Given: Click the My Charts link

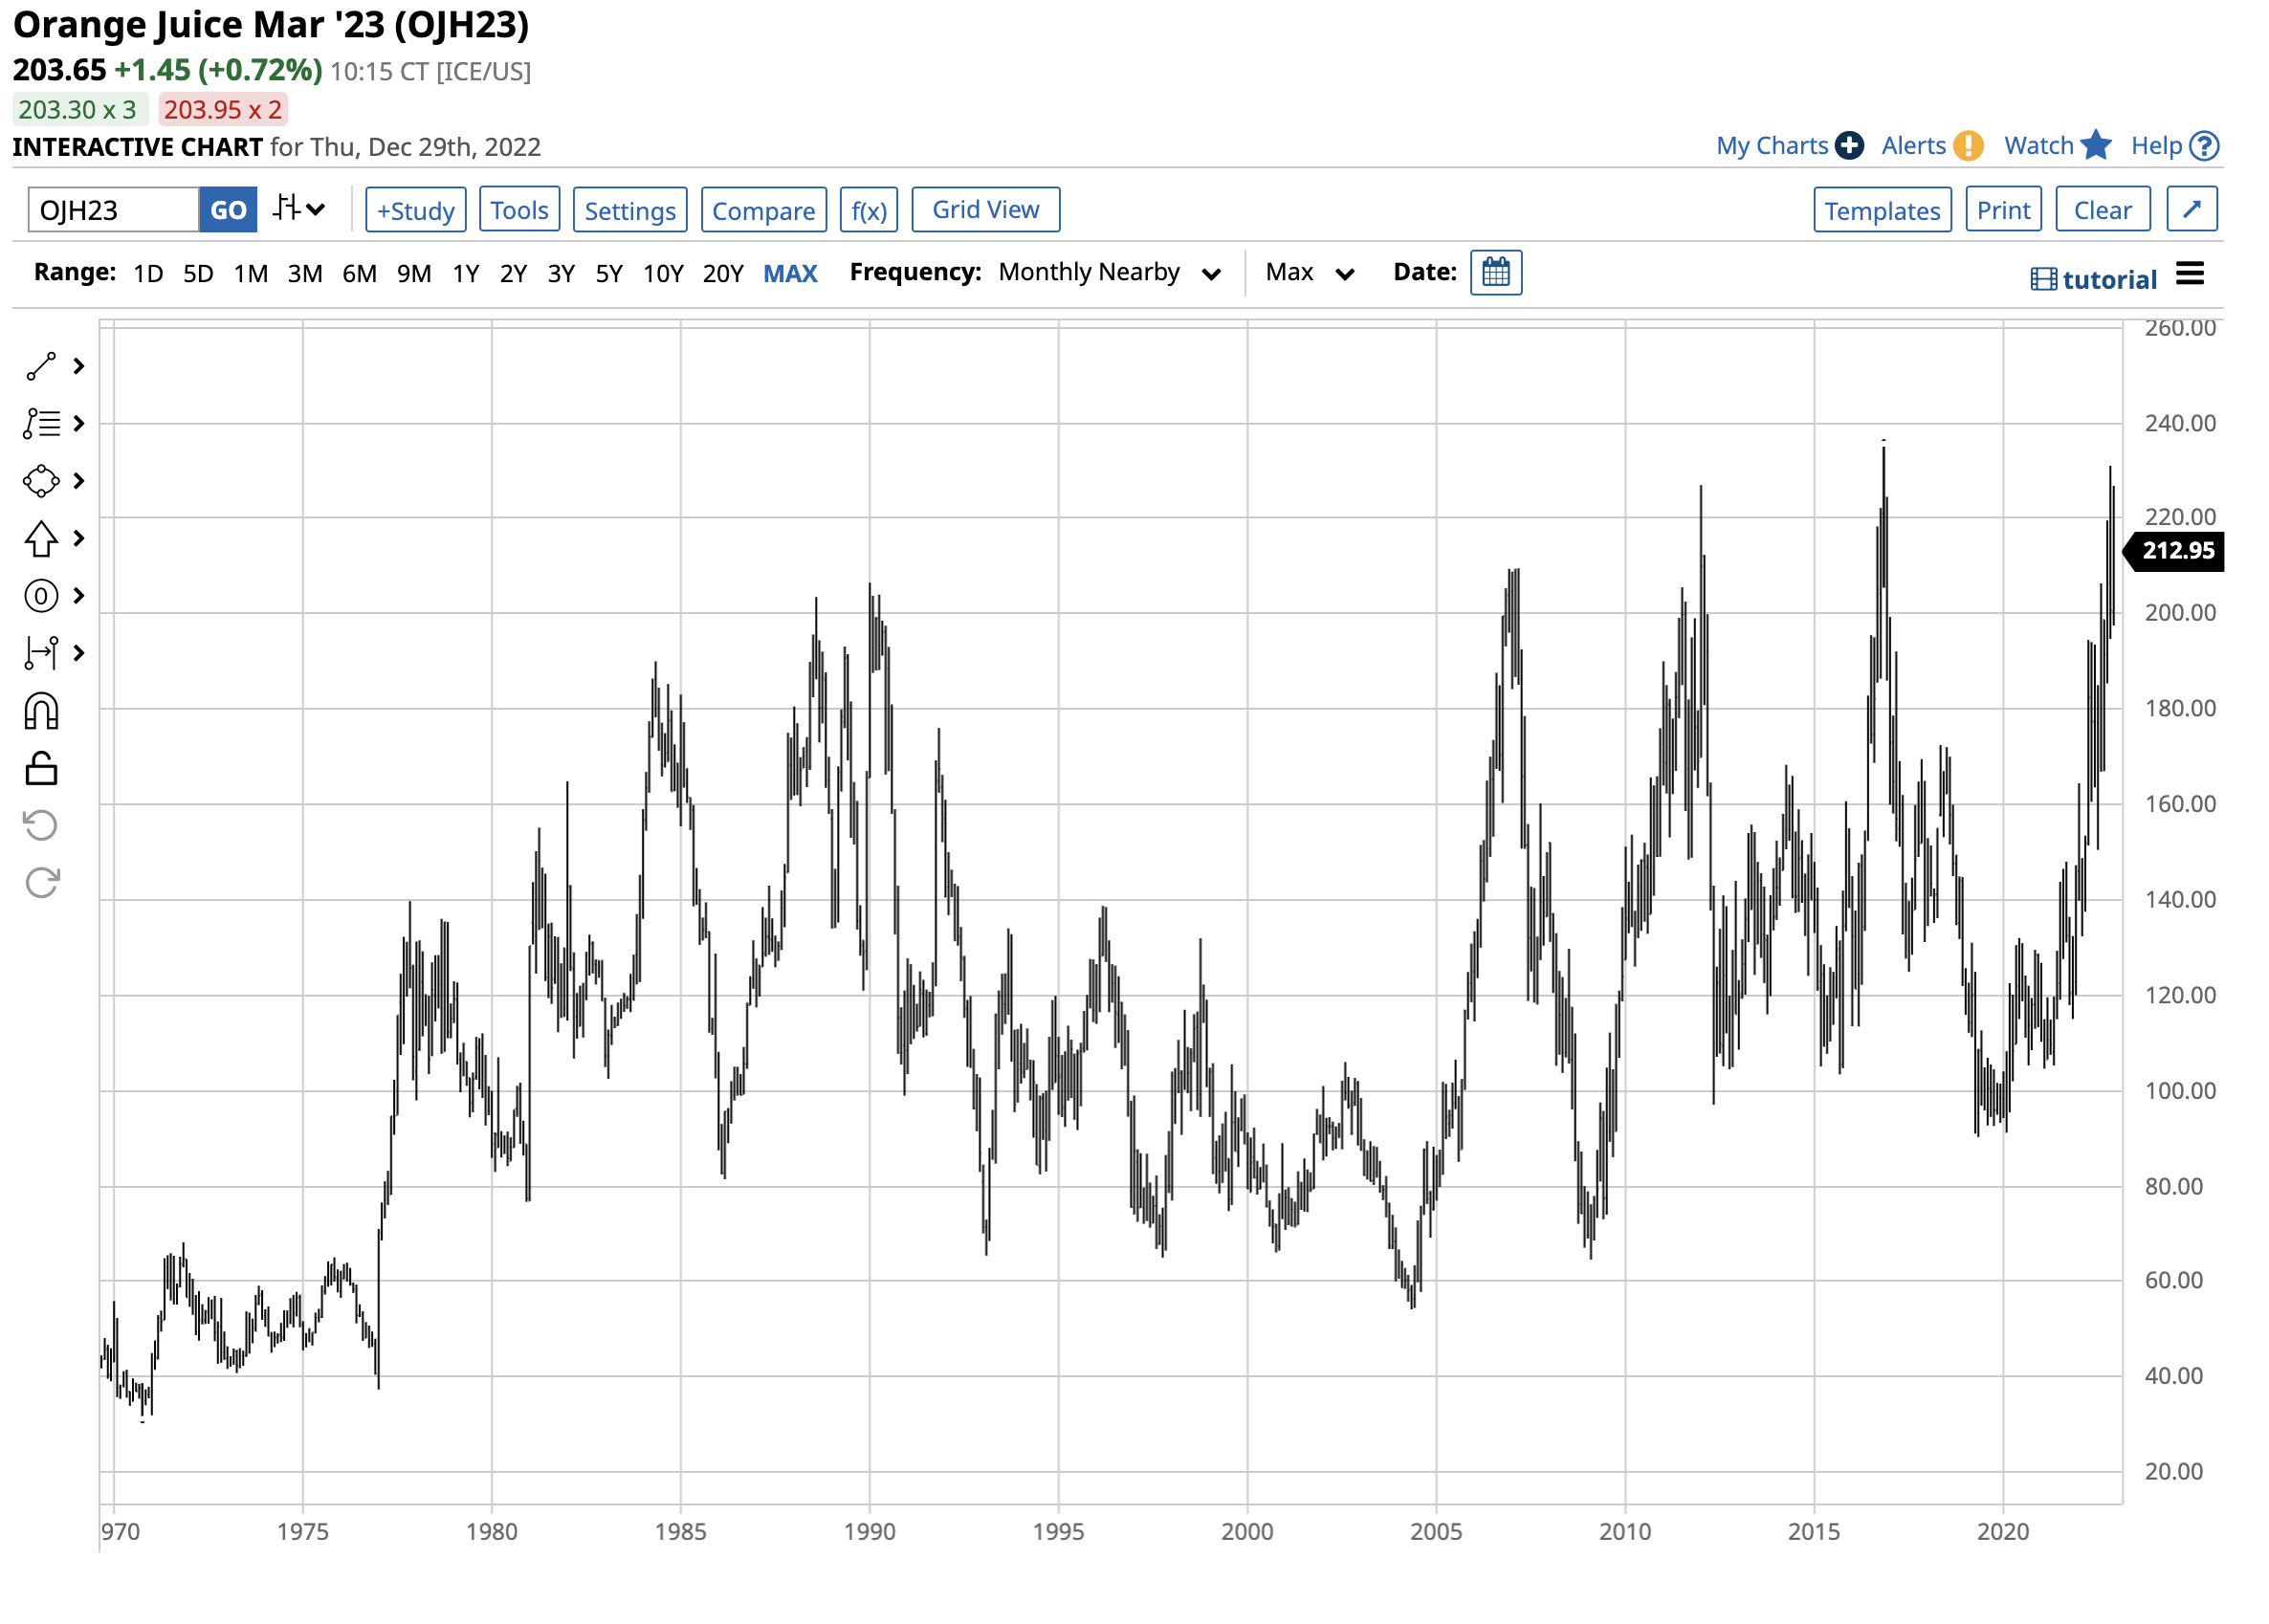Looking at the screenshot, I should tap(1773, 146).
